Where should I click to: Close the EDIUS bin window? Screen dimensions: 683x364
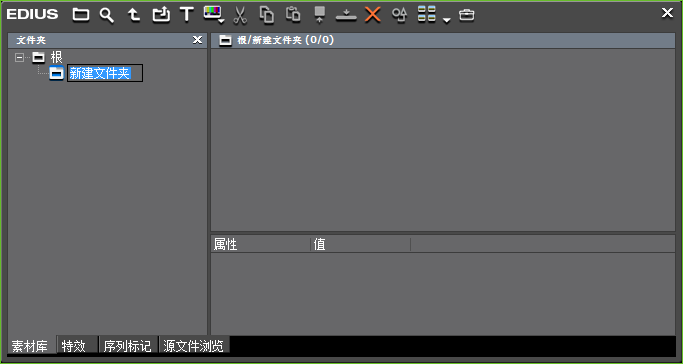(x=667, y=13)
